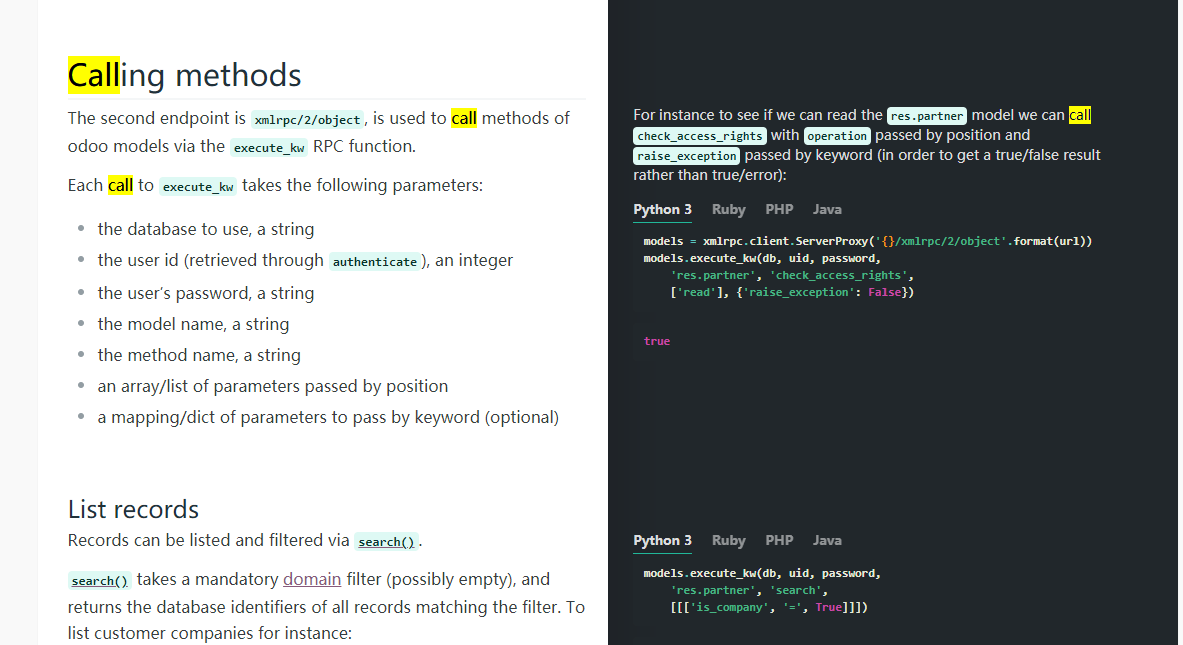Click the Calling methods heading
The height and width of the screenshot is (645, 1183).
[183, 74]
